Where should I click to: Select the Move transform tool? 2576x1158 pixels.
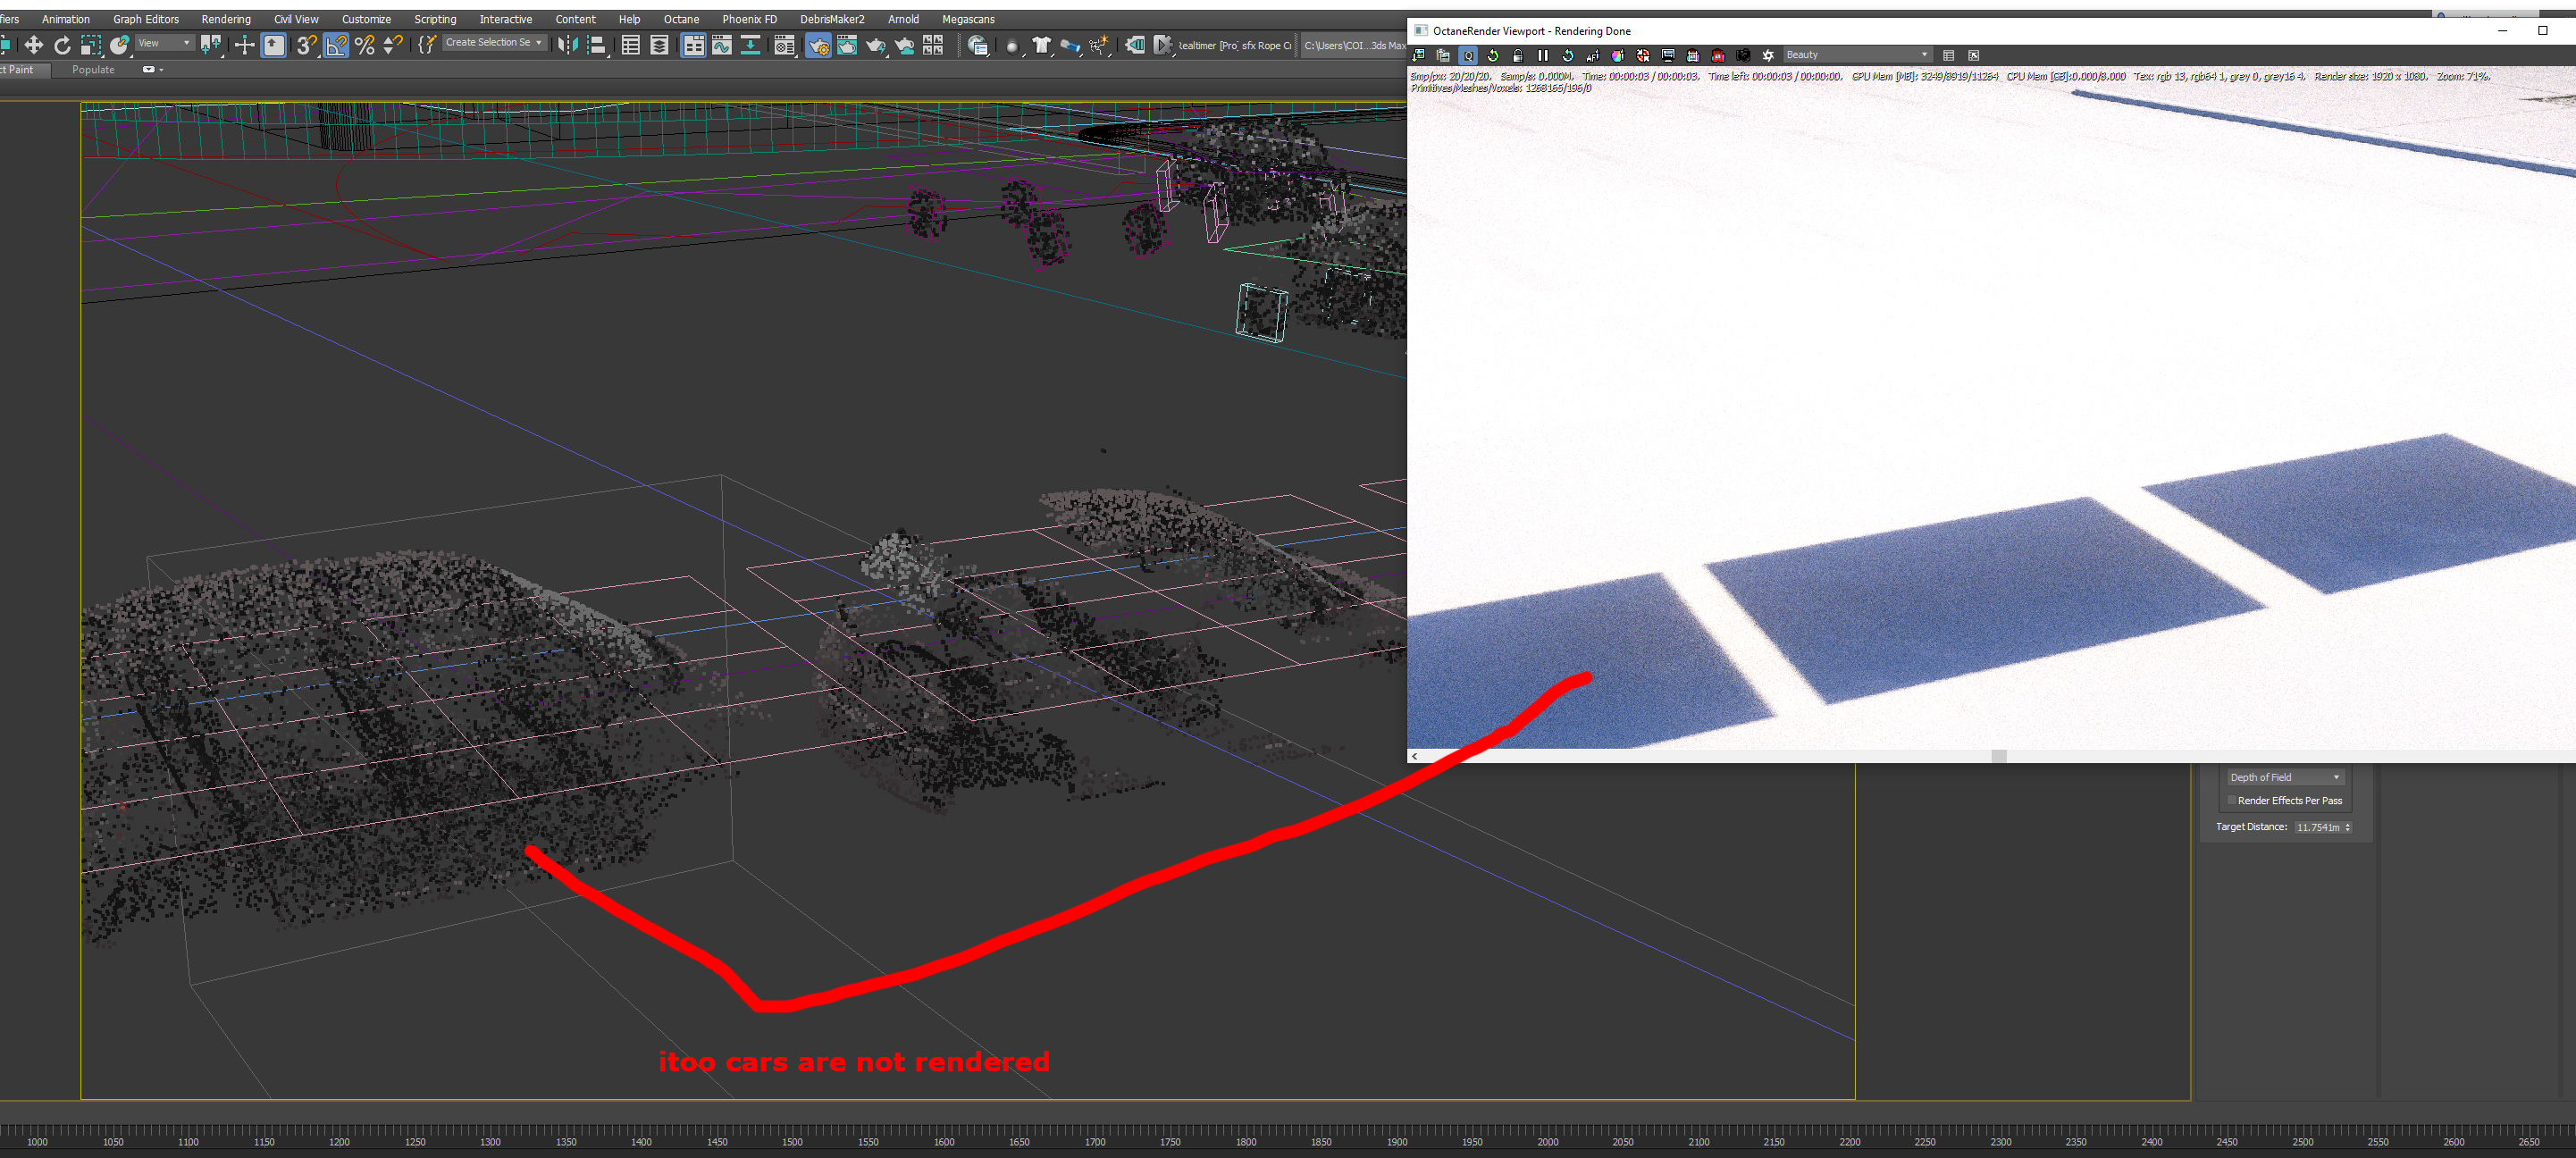(34, 45)
